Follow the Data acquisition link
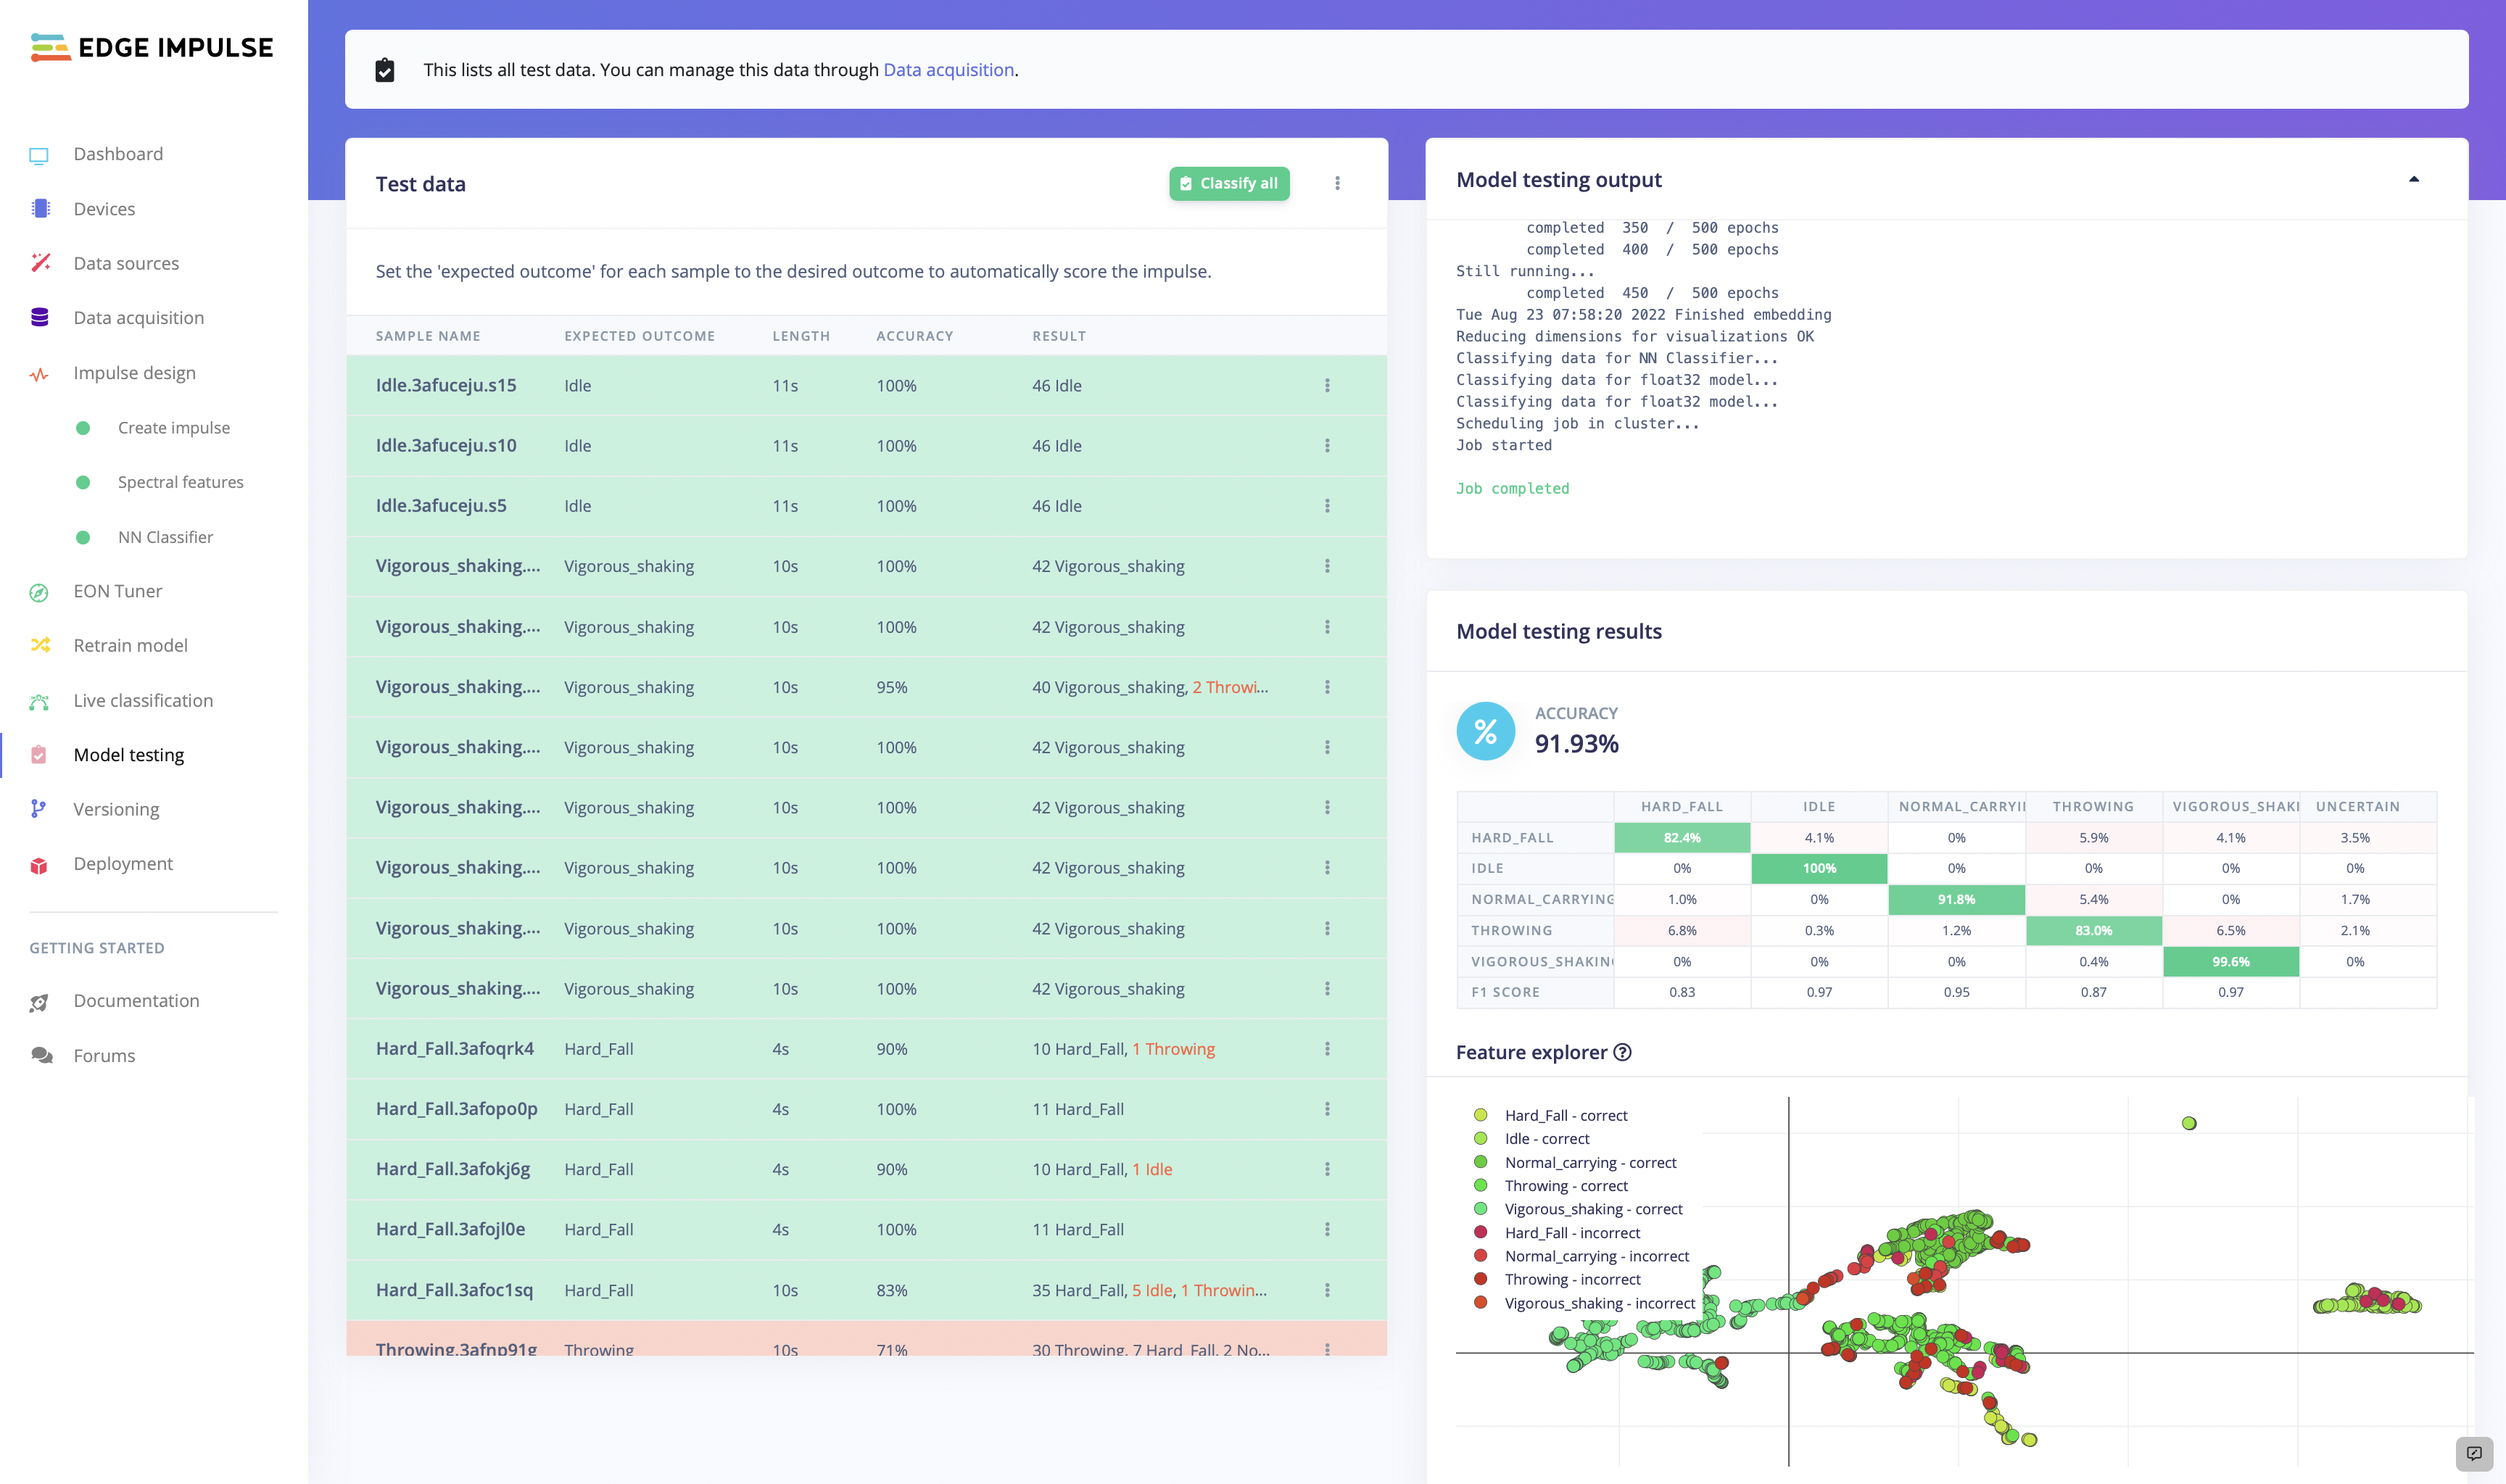The width and height of the screenshot is (2506, 1484). click(948, 70)
